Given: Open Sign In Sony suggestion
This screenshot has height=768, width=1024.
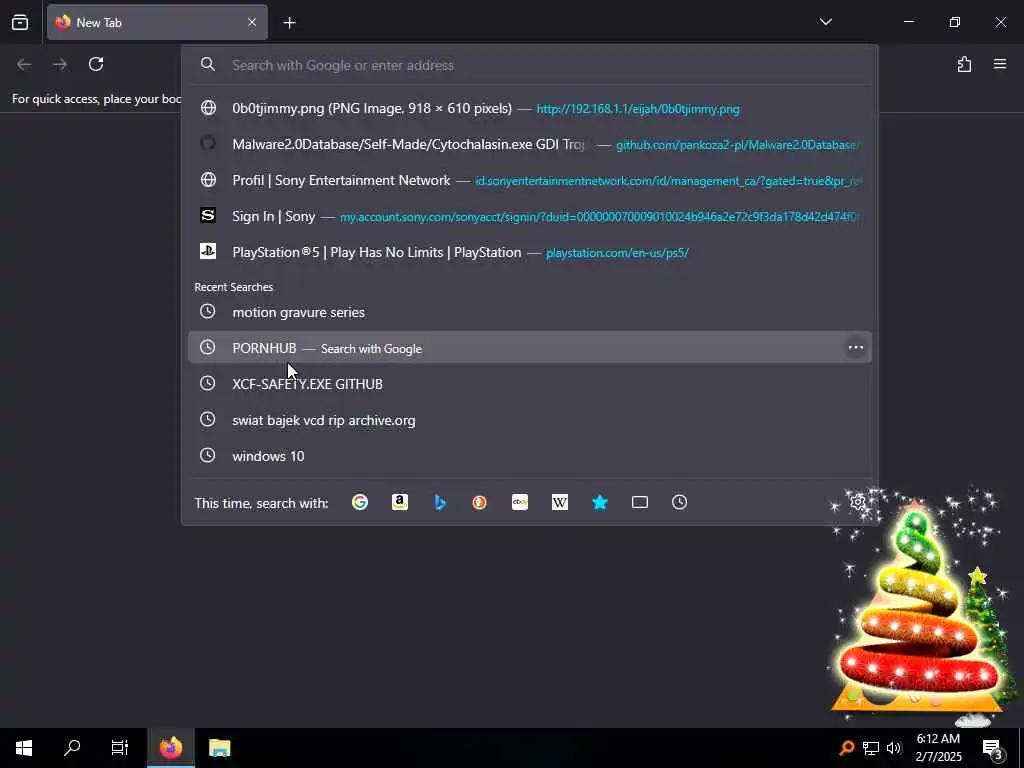Looking at the screenshot, I should (x=530, y=216).
